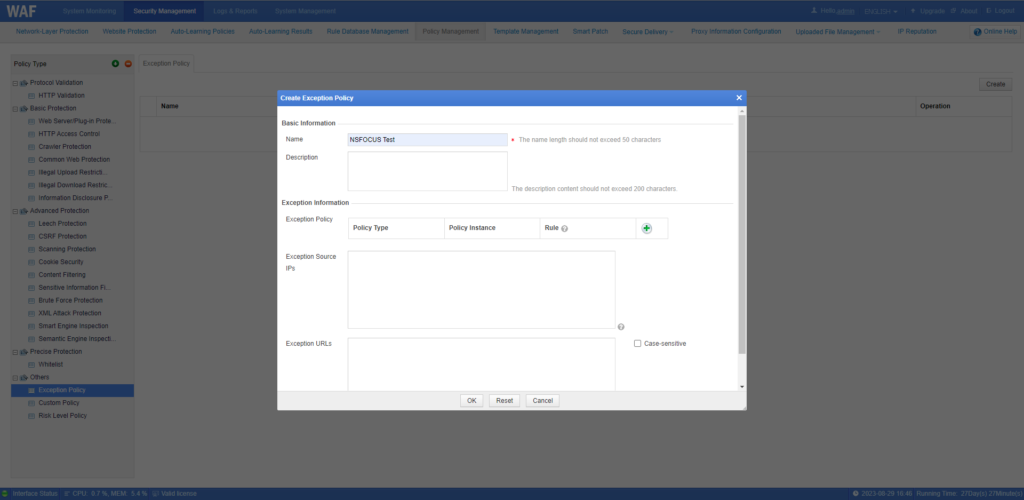Switch to the Proxy Information Configuration tab

click(x=736, y=31)
